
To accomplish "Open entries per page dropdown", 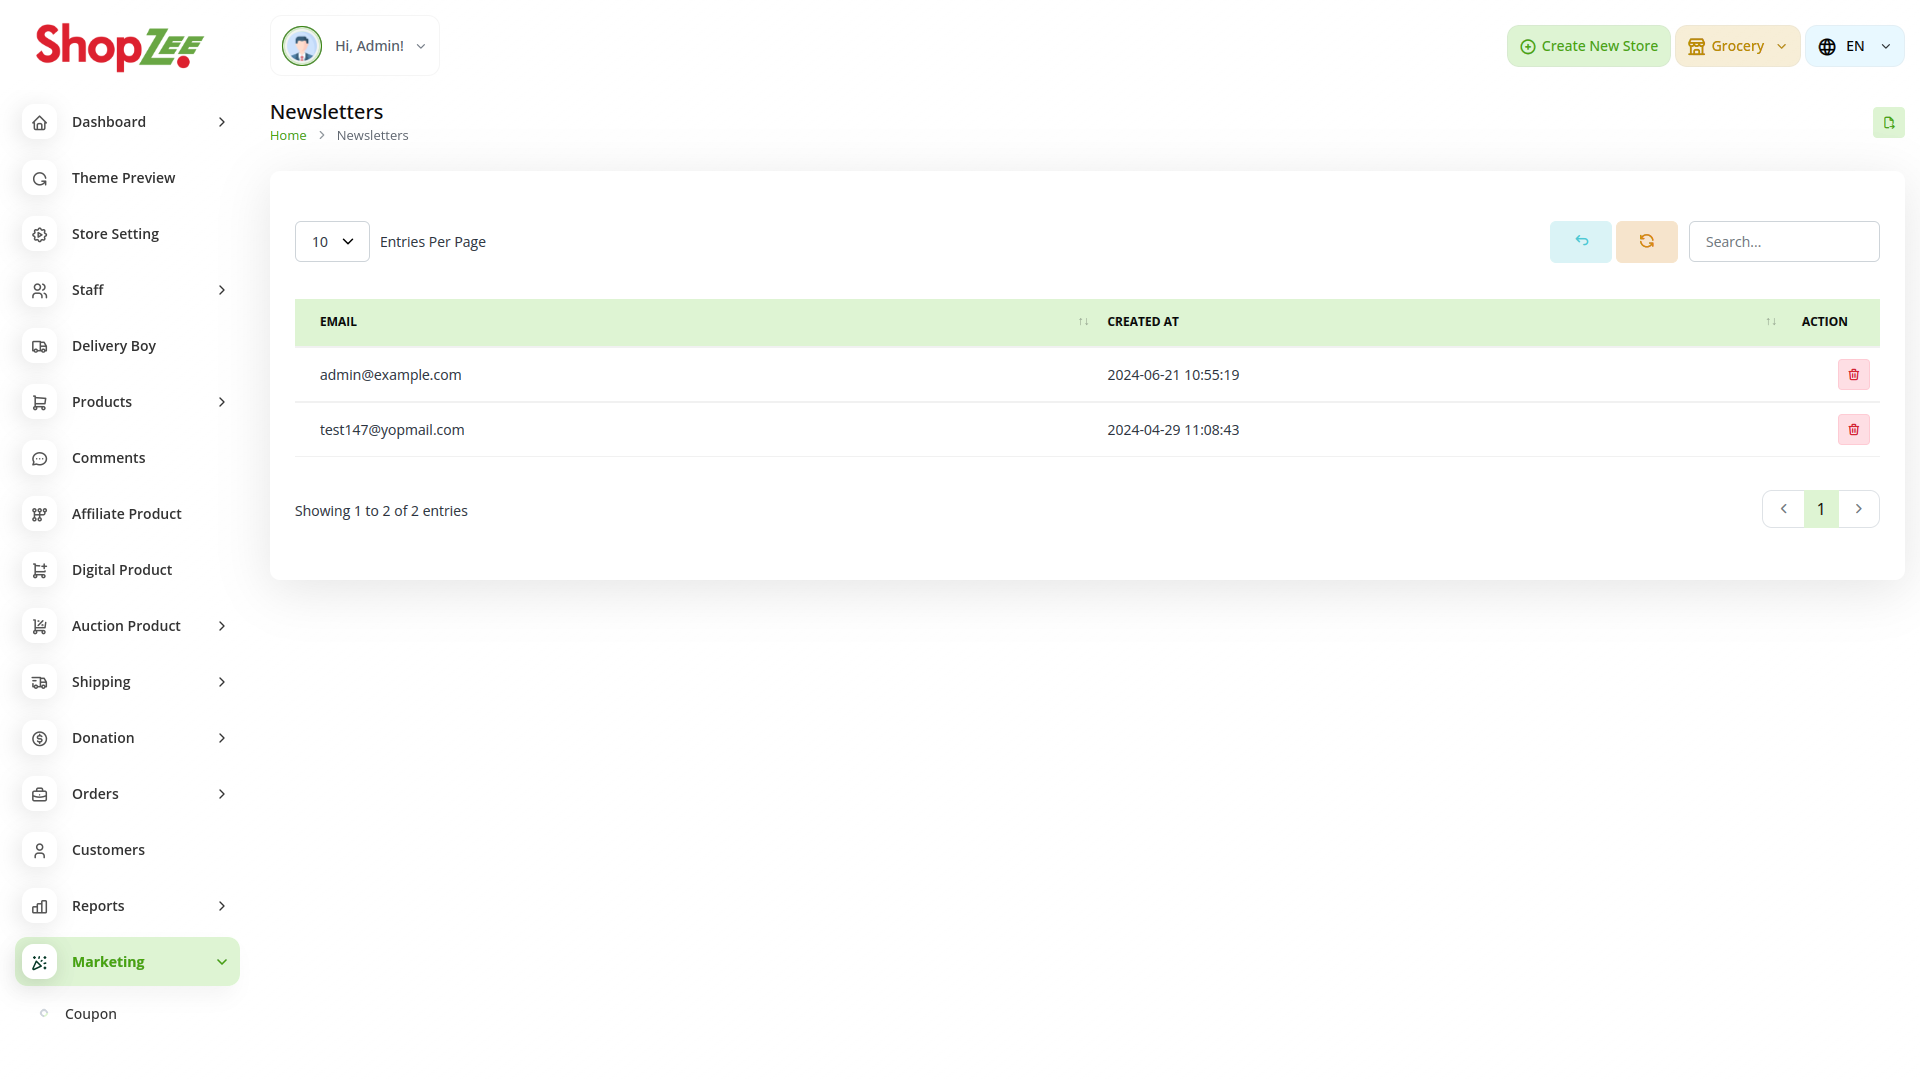I will coord(332,242).
